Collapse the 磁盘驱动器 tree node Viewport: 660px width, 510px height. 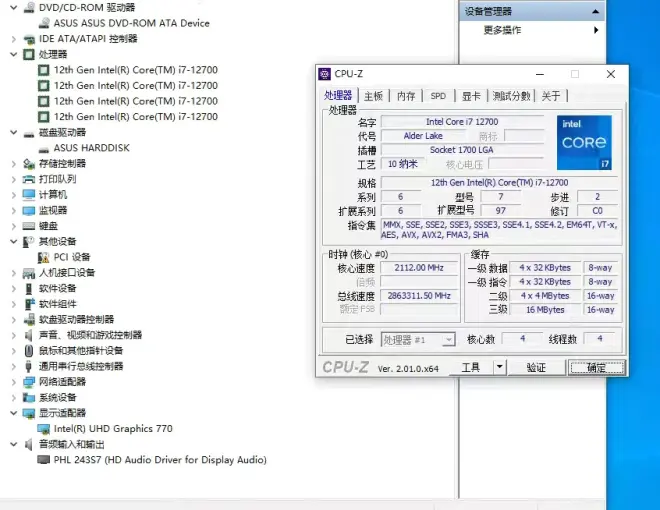click(14, 133)
